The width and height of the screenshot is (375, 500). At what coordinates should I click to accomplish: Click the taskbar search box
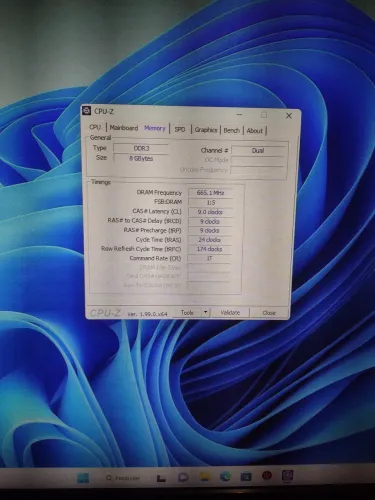tap(123, 478)
